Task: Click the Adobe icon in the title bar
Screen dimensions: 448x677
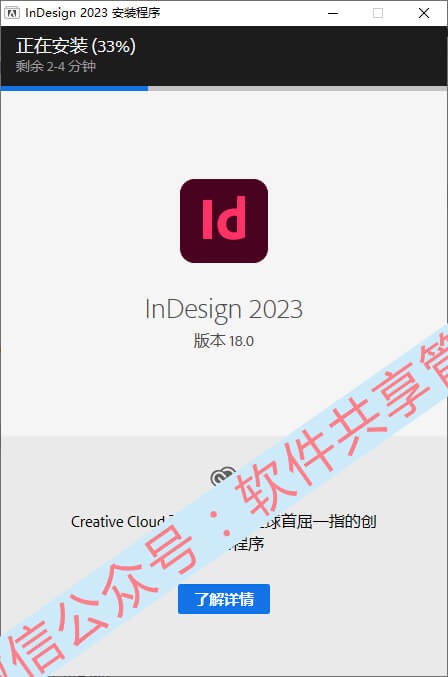Action: pos(11,13)
